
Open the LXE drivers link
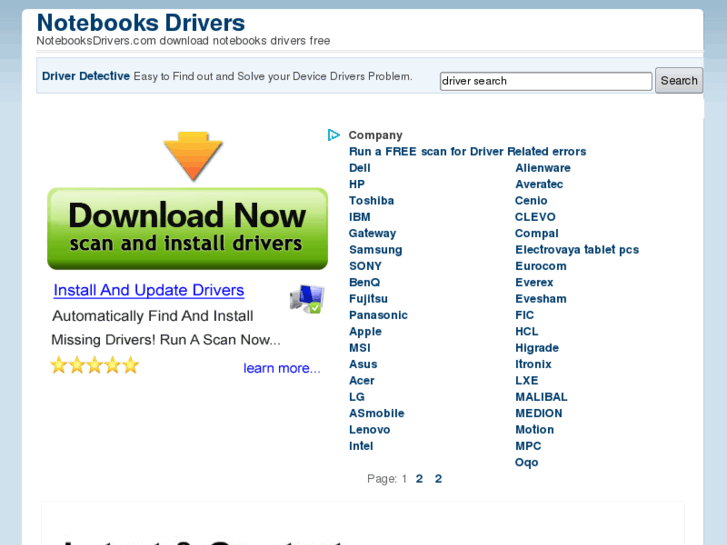pos(527,380)
